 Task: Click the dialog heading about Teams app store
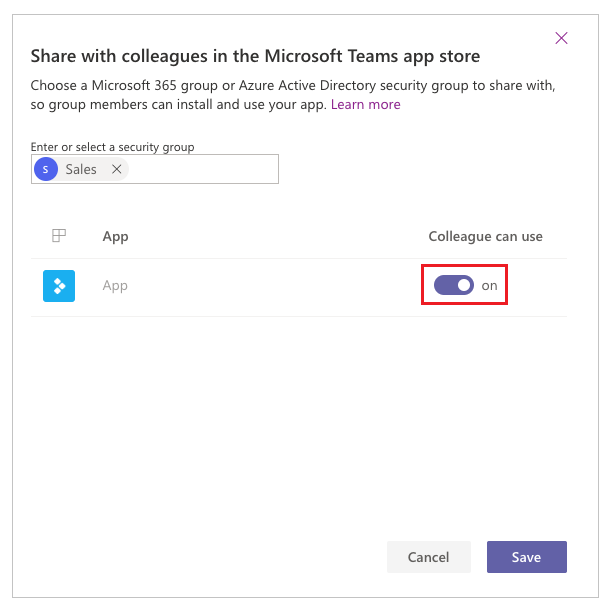[x=255, y=56]
